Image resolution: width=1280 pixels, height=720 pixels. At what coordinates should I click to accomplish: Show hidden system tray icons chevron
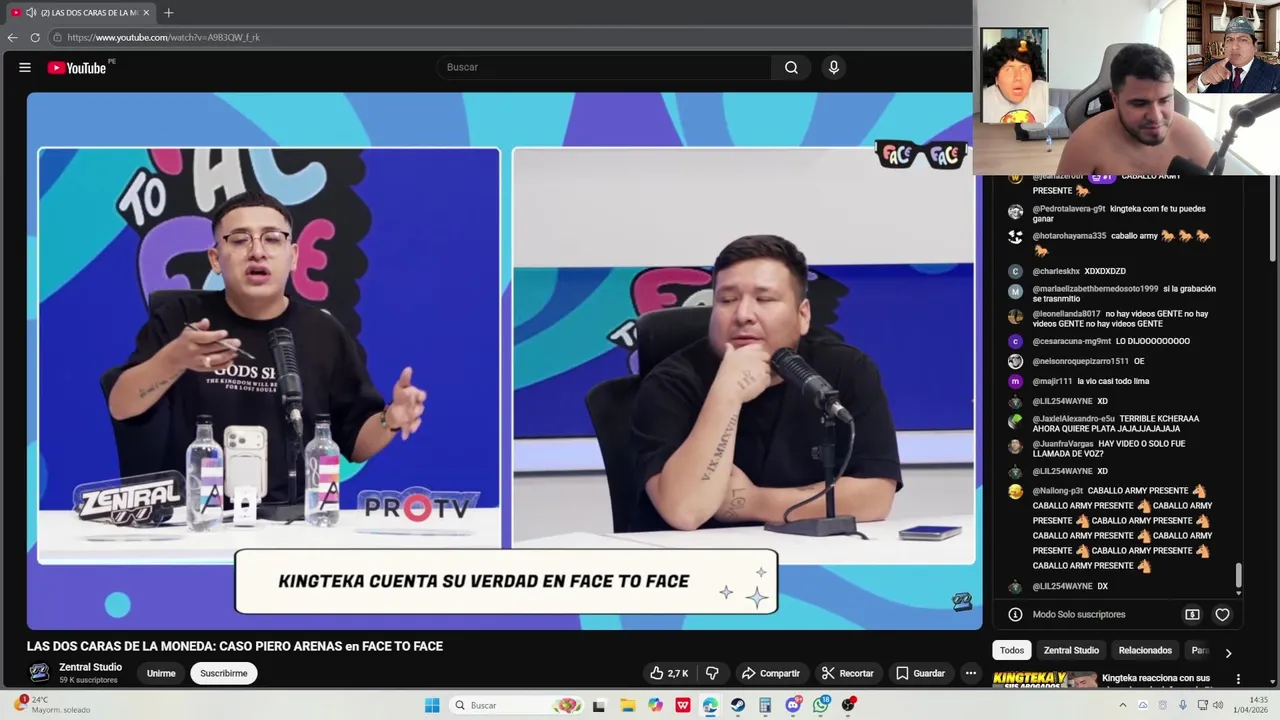click(1122, 705)
